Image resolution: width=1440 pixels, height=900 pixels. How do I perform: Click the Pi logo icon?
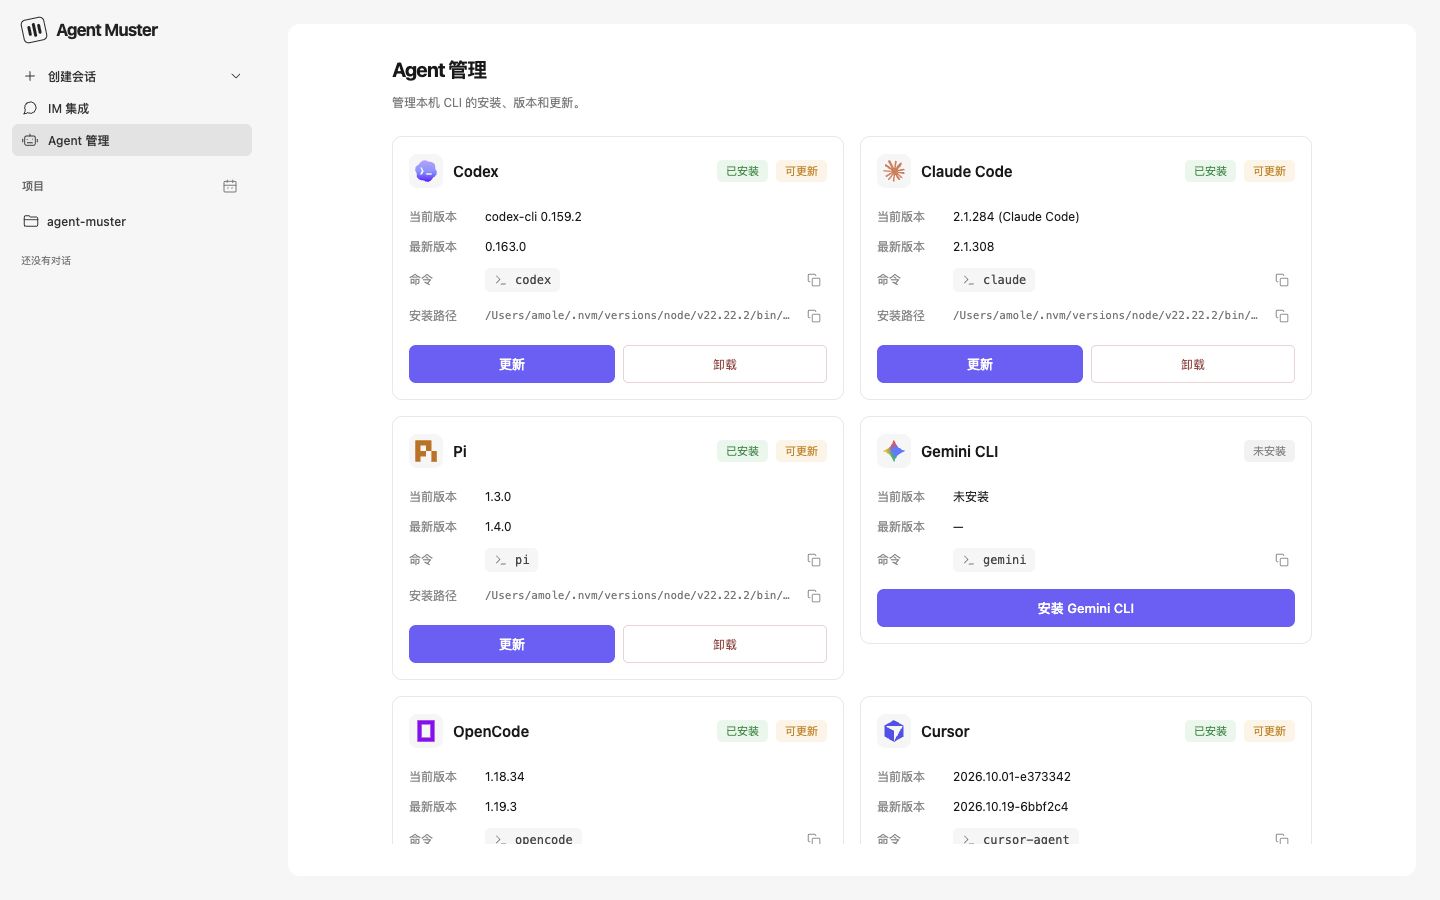point(426,451)
